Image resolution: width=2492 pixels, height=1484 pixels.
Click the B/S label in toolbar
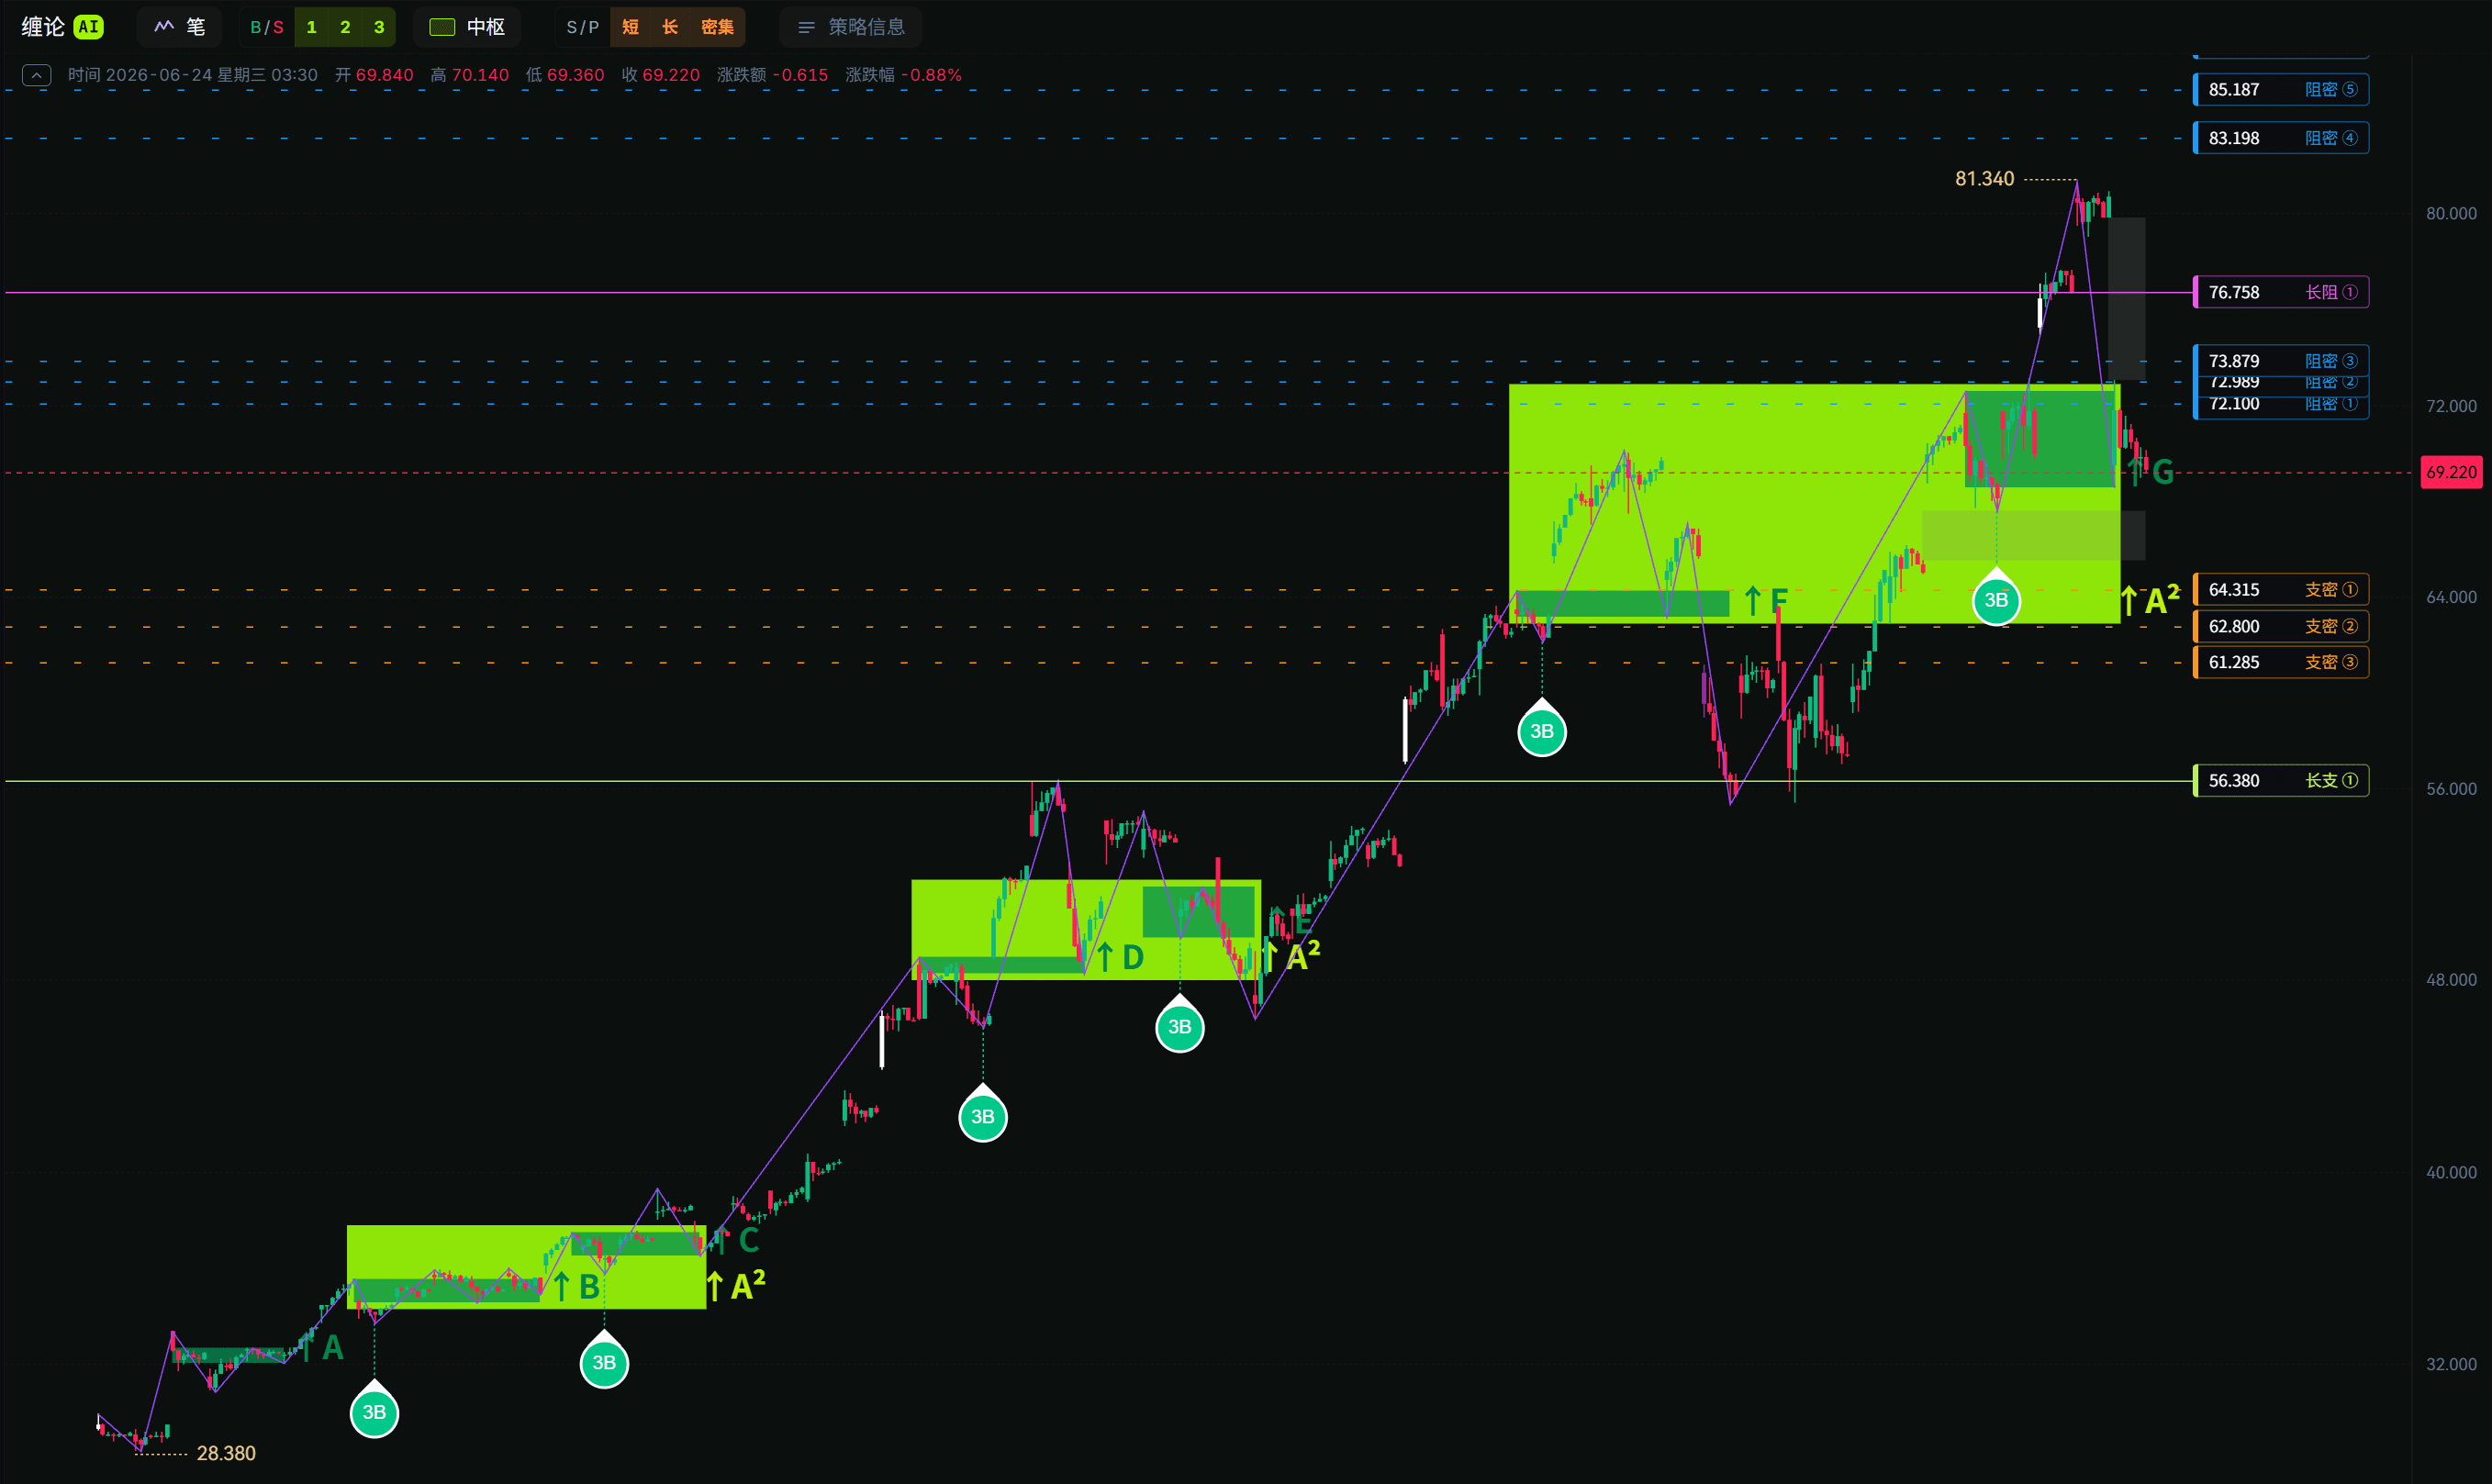267,27
